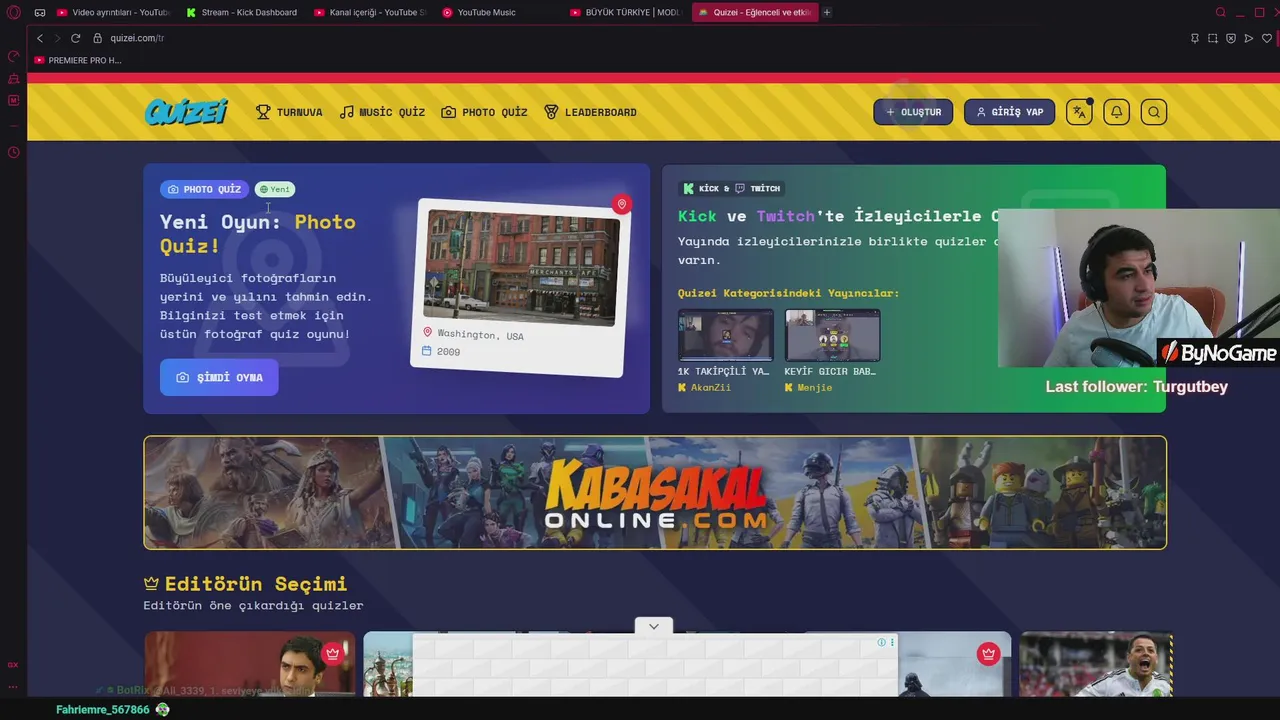Viewport: 1280px width, 720px height.
Task: Click the browser back arrow
Action: [40, 38]
